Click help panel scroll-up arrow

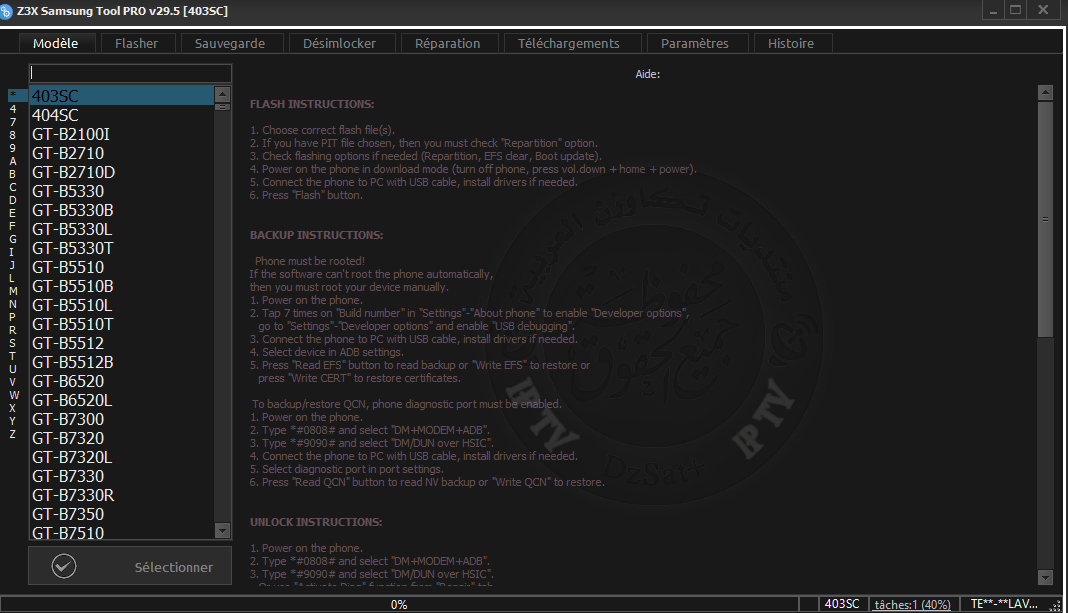coord(1046,93)
